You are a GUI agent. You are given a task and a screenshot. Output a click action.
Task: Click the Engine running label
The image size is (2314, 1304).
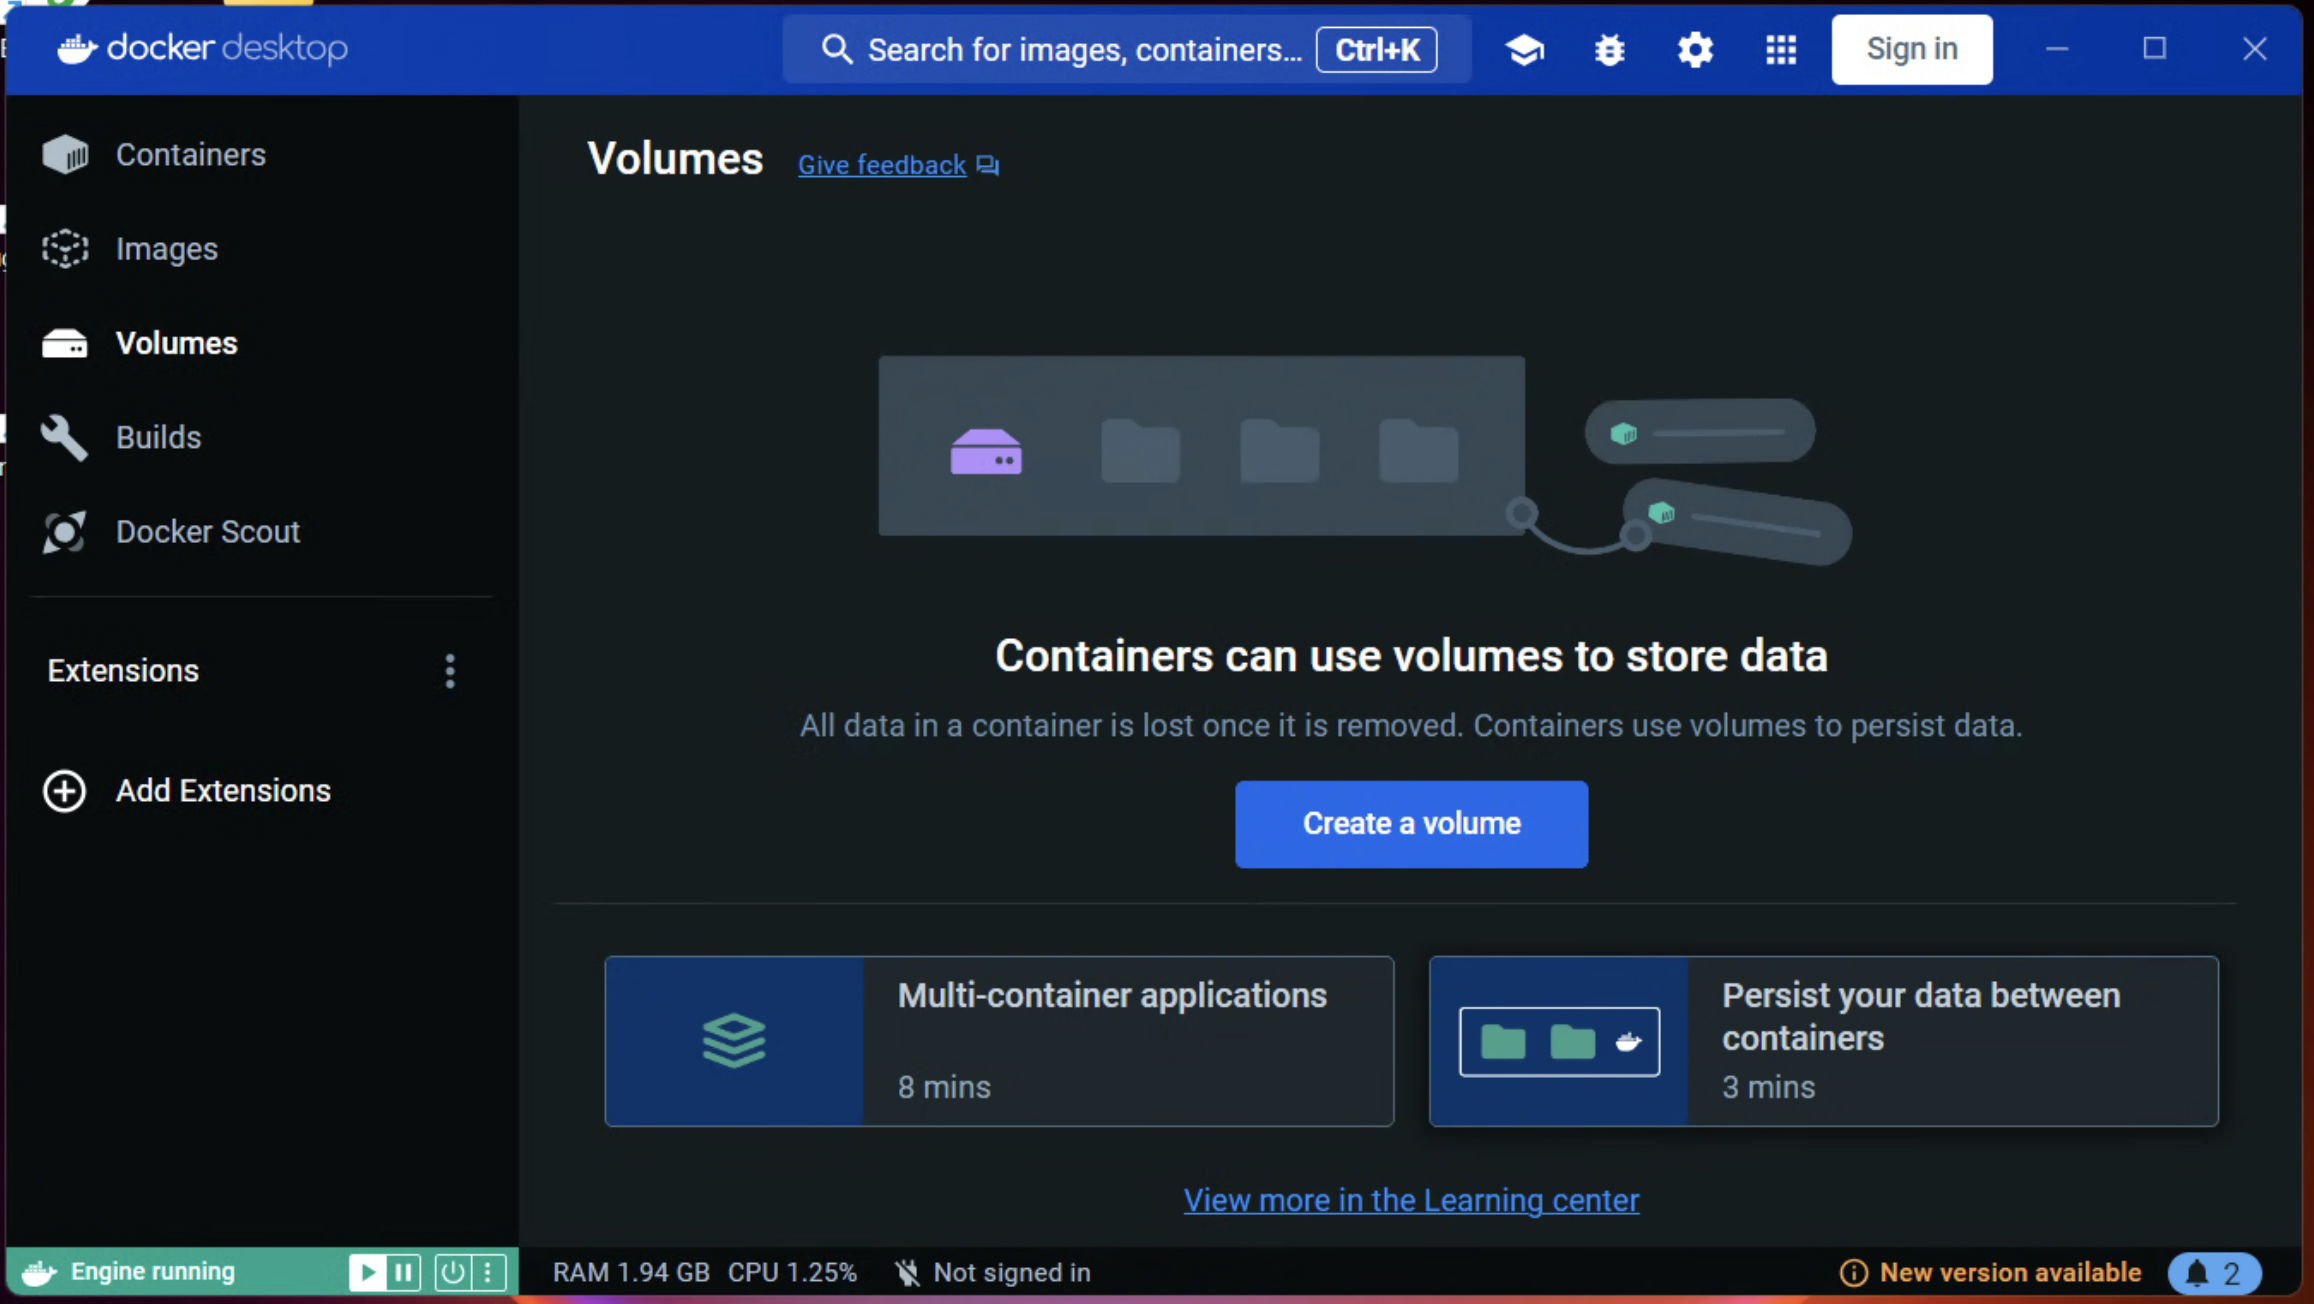point(153,1272)
